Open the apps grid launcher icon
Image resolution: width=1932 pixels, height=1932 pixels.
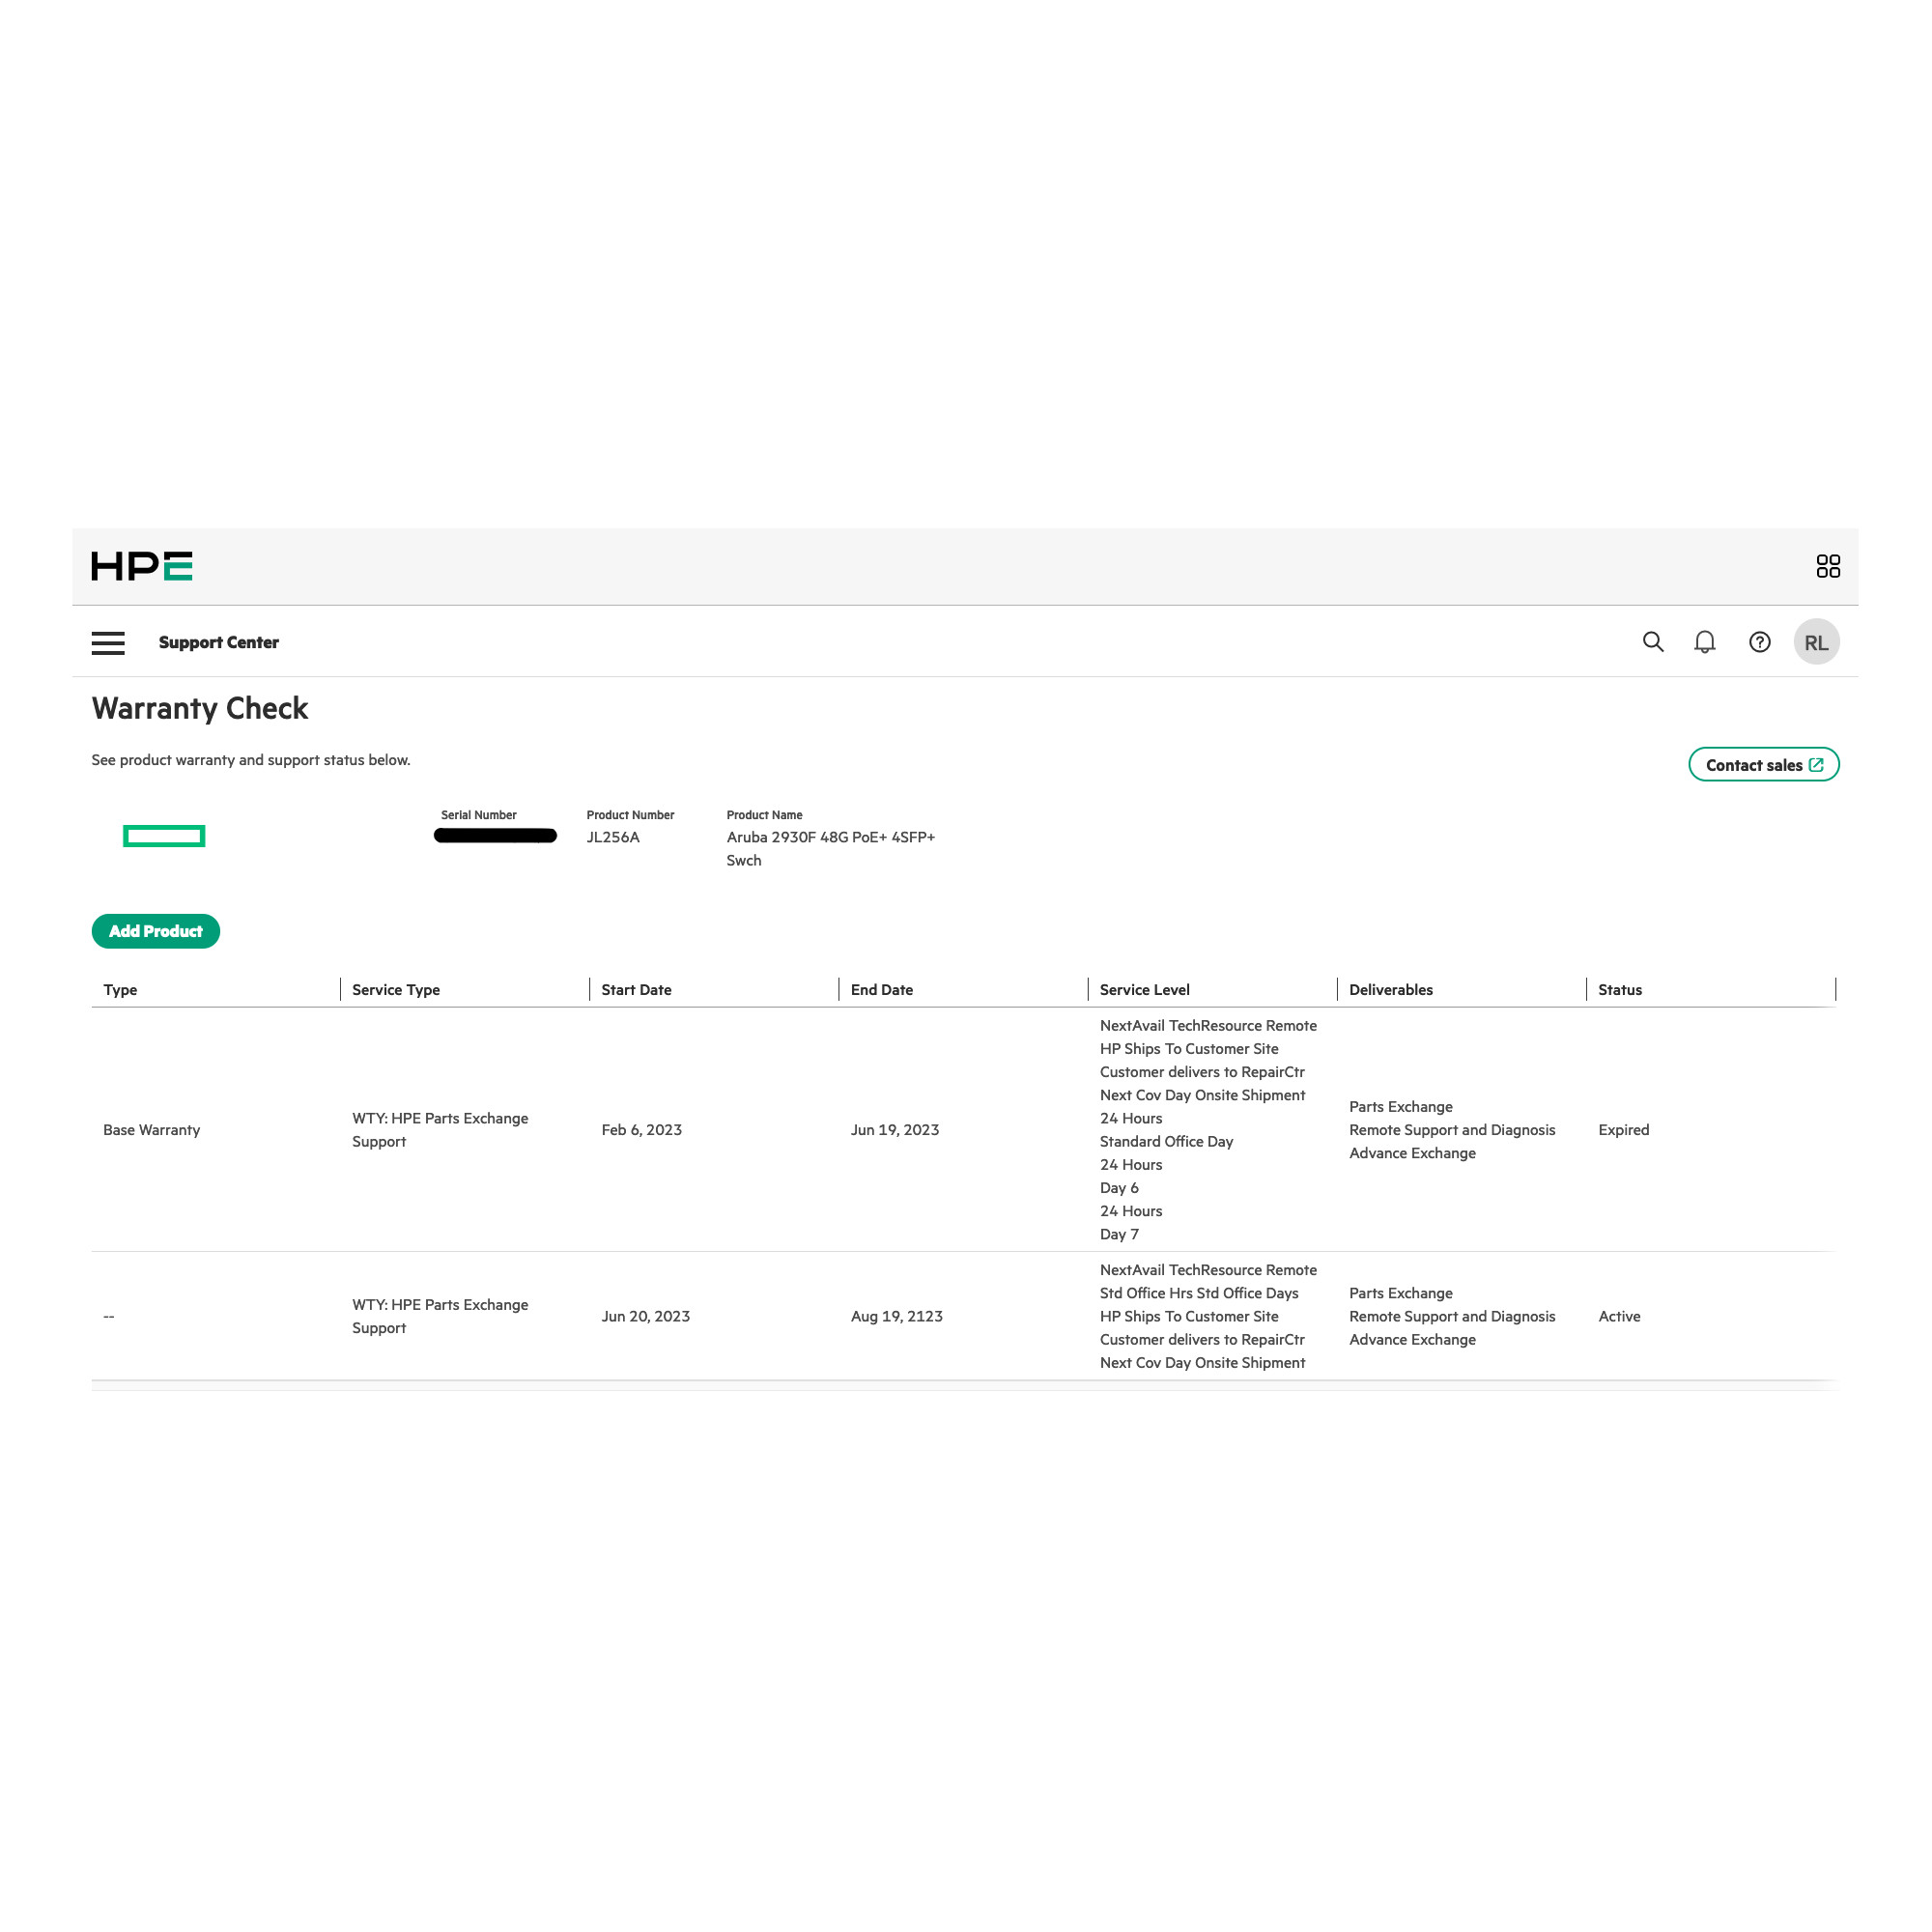(1827, 566)
